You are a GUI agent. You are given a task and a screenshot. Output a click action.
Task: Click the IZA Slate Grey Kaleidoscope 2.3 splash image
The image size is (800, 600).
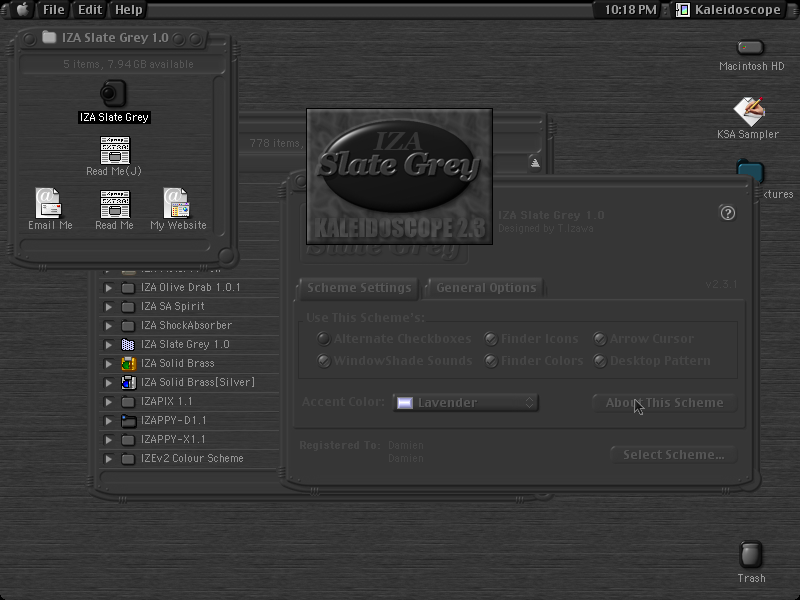(x=399, y=177)
